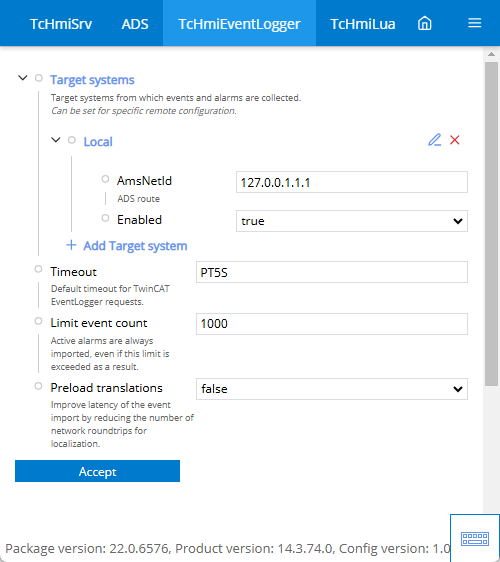Click the plus icon for adding target
The height and width of the screenshot is (562, 500).
click(x=71, y=246)
